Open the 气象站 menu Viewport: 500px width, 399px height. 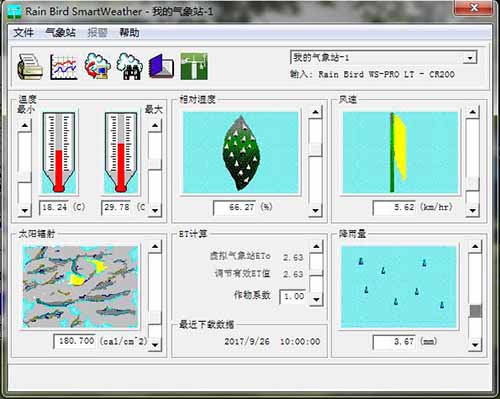pyautogui.click(x=60, y=33)
